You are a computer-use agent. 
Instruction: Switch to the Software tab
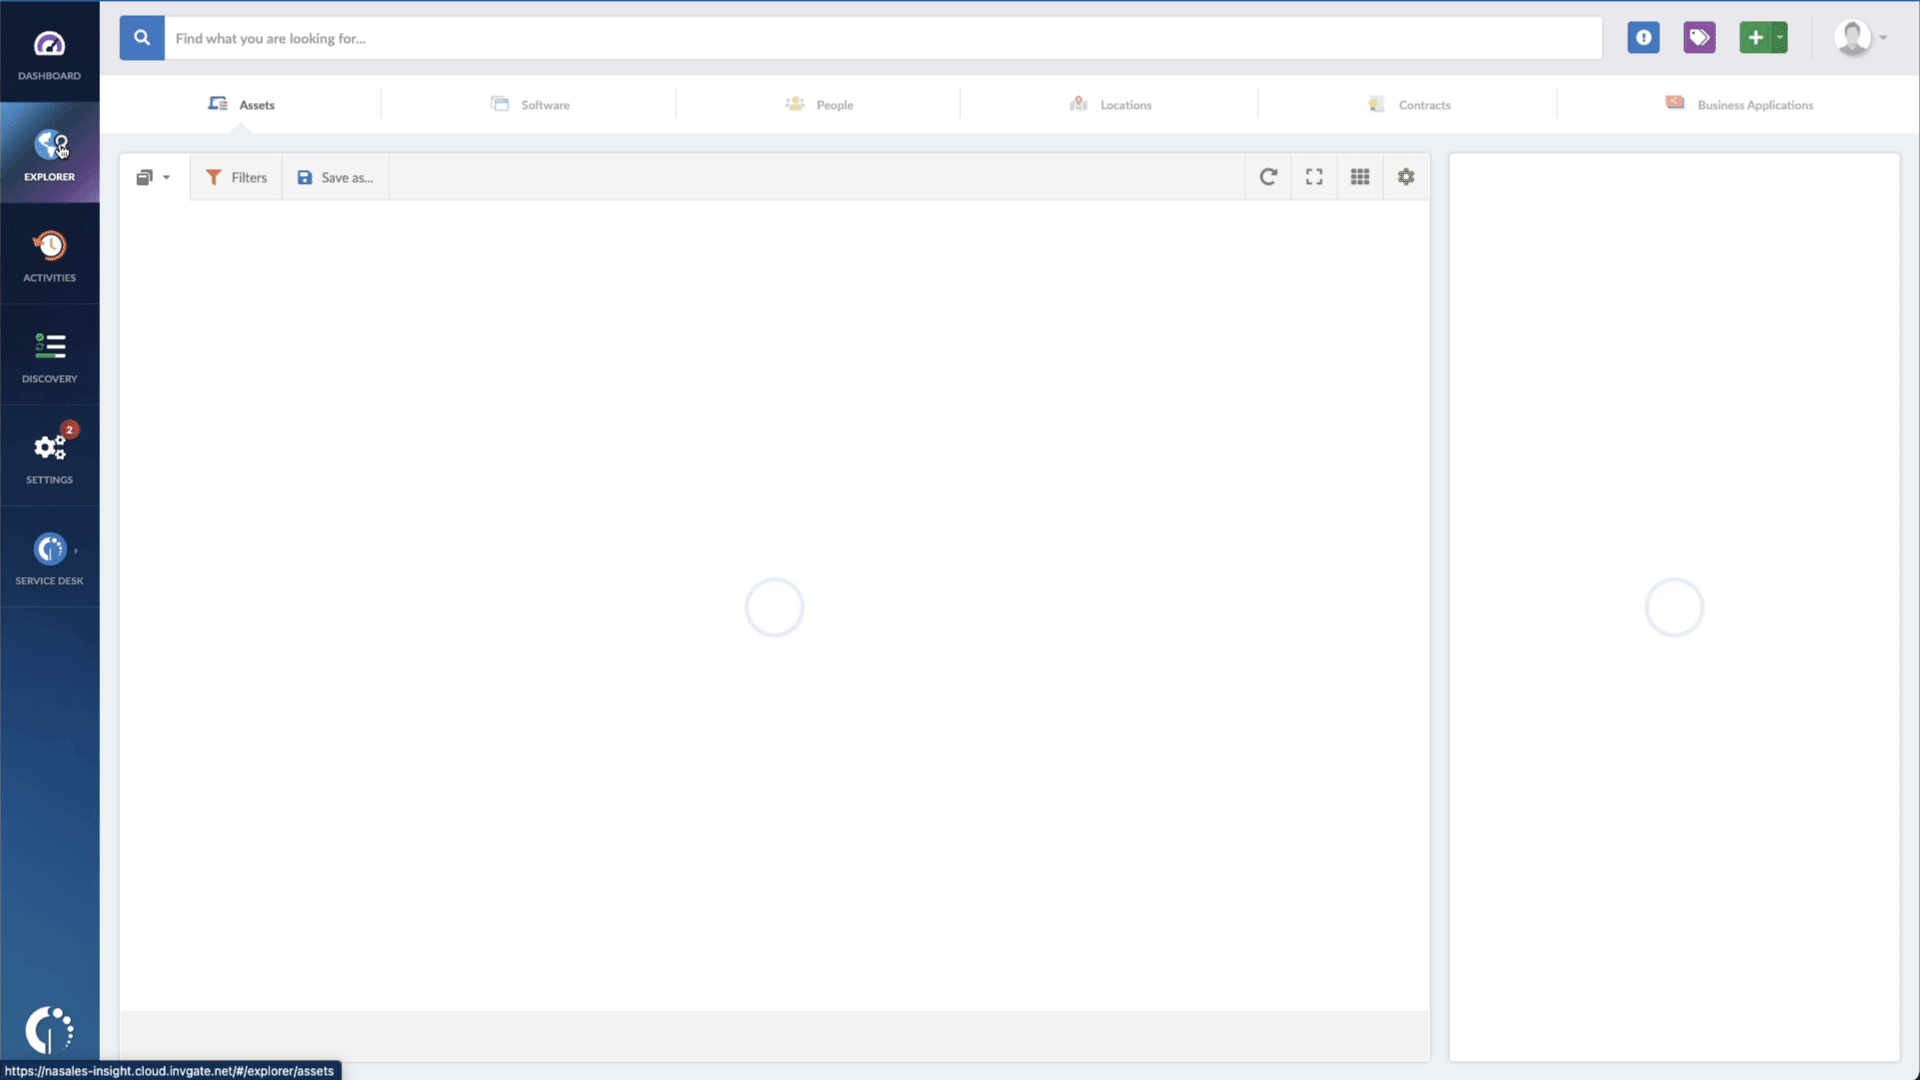pyautogui.click(x=545, y=104)
